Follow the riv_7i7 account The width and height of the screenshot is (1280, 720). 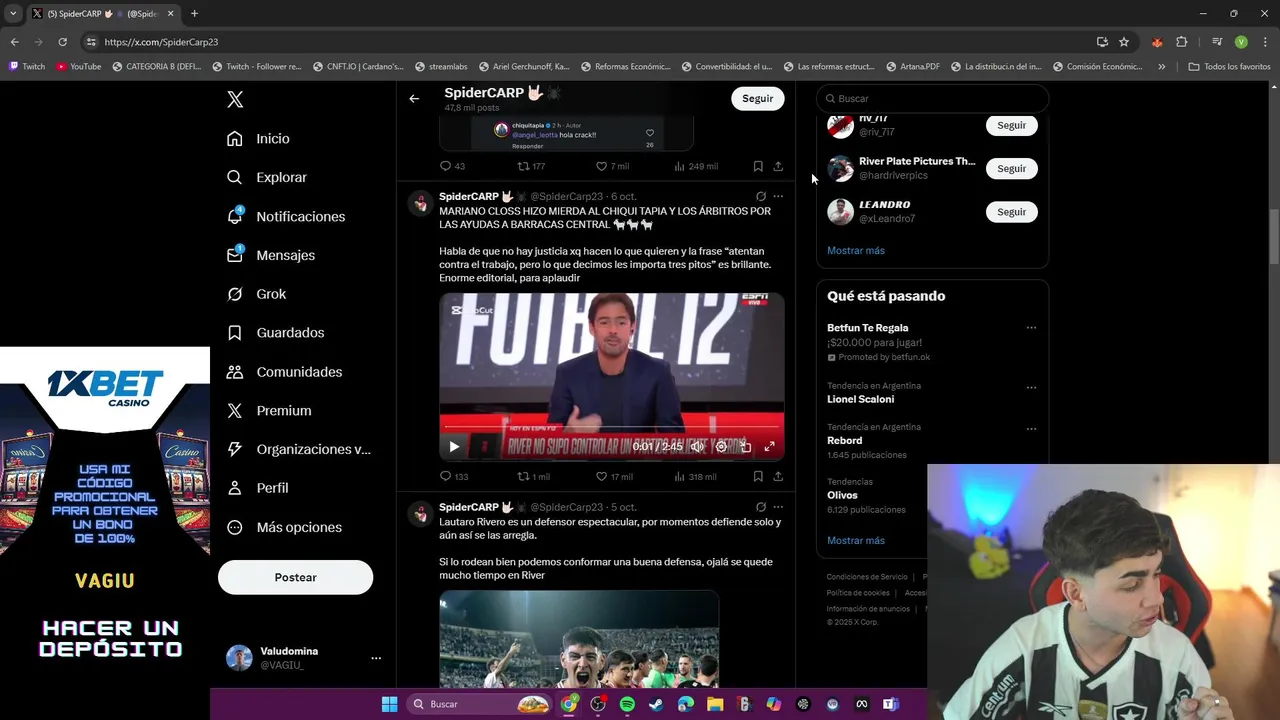click(x=1011, y=125)
